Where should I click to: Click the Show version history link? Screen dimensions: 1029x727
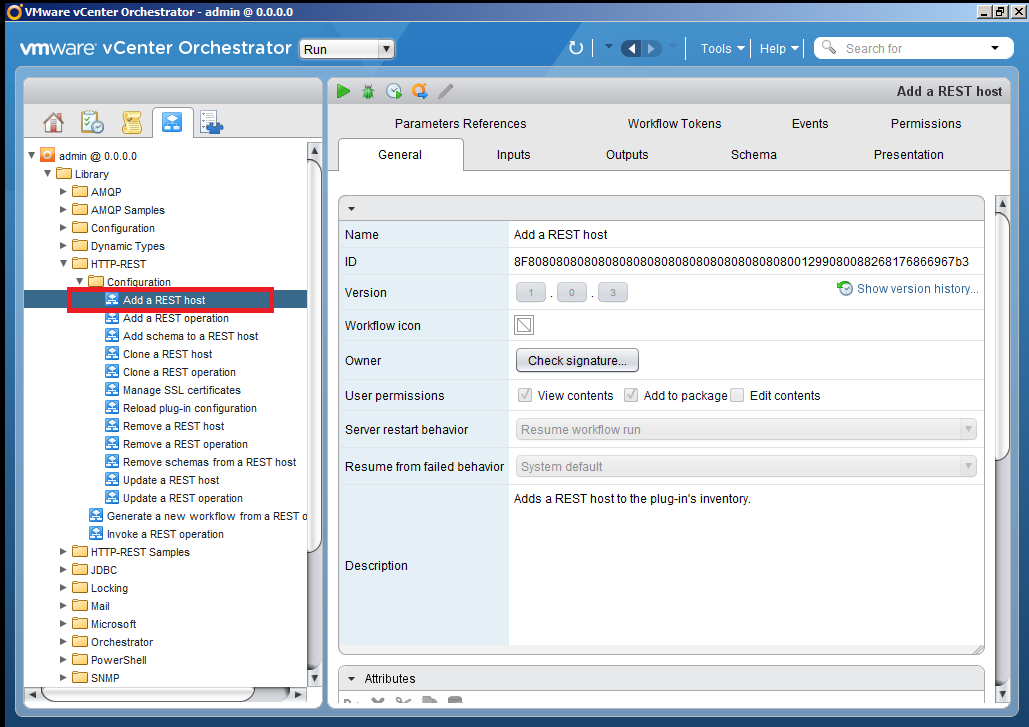pyautogui.click(x=917, y=289)
